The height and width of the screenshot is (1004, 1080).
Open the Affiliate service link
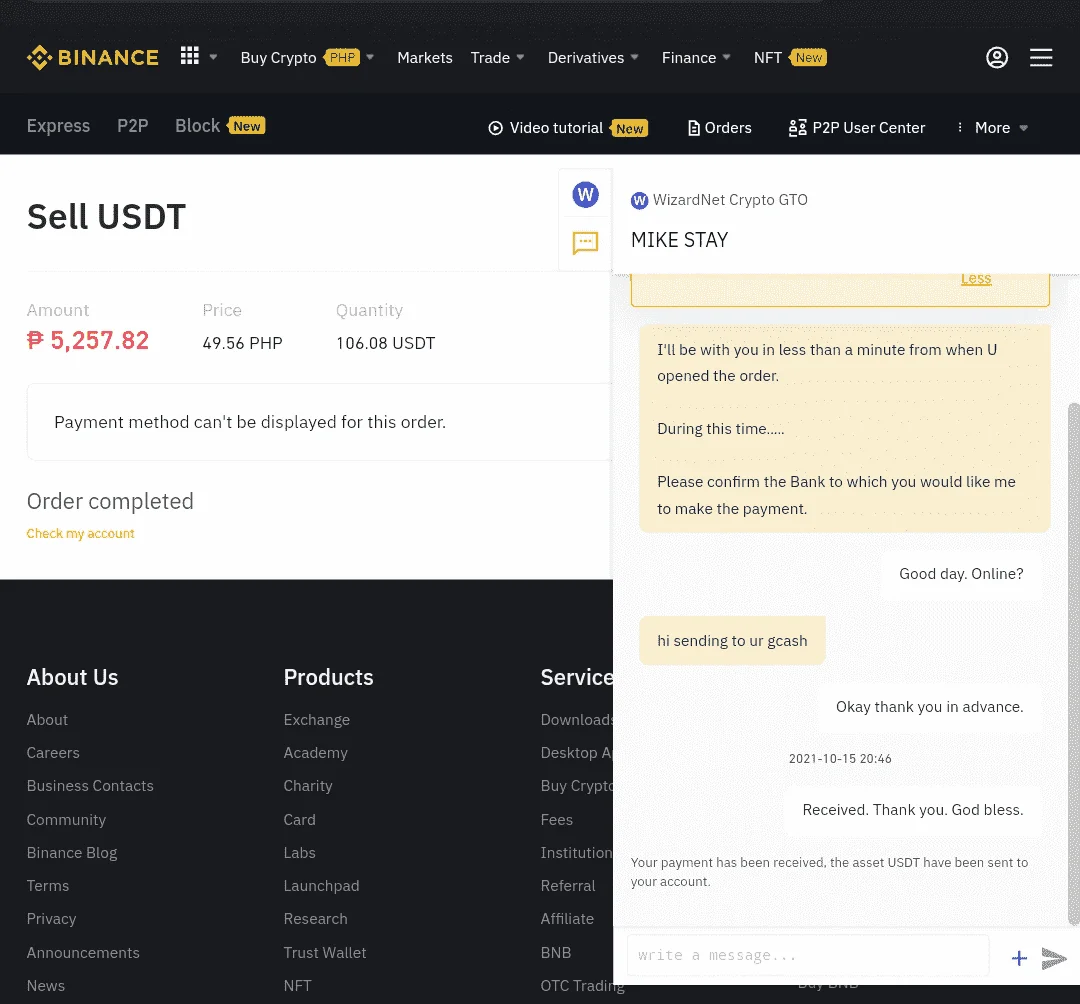pos(568,919)
